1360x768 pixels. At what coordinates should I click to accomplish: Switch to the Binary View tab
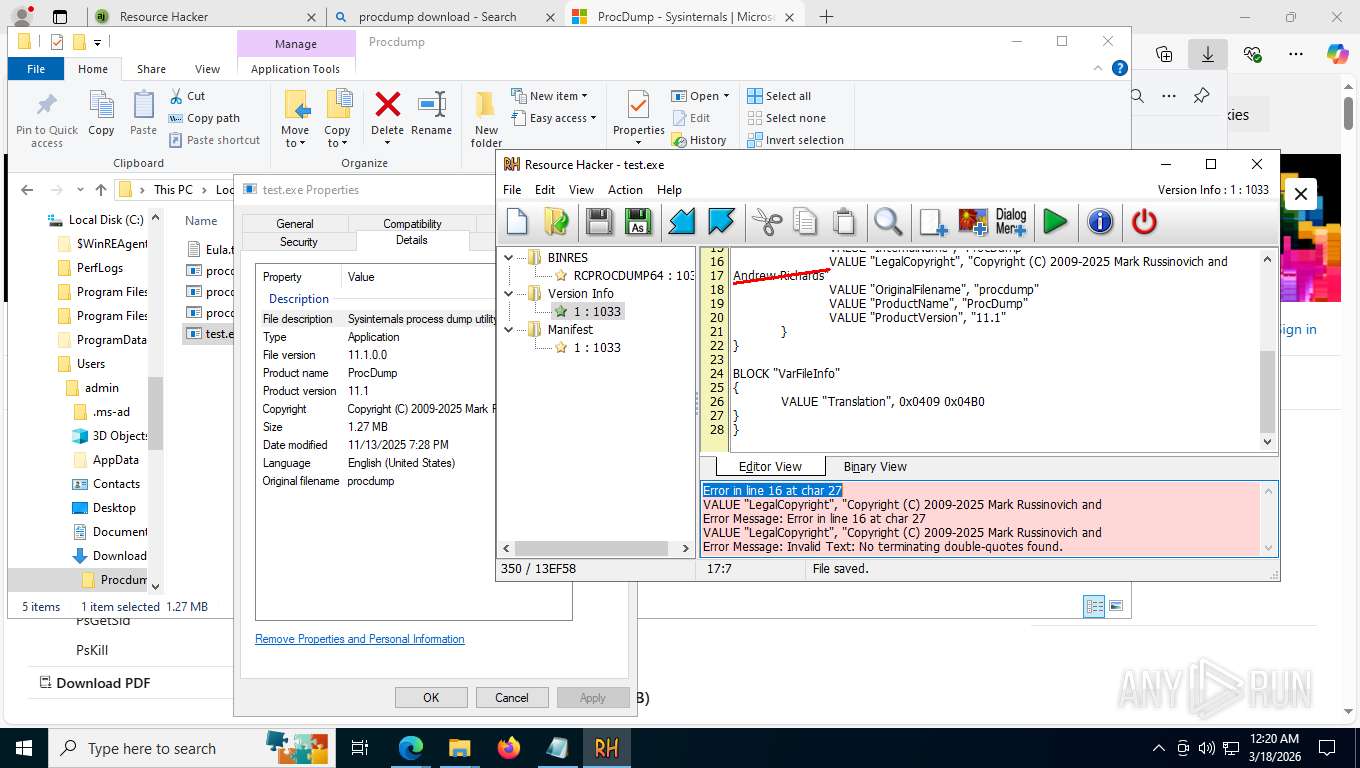(x=875, y=466)
